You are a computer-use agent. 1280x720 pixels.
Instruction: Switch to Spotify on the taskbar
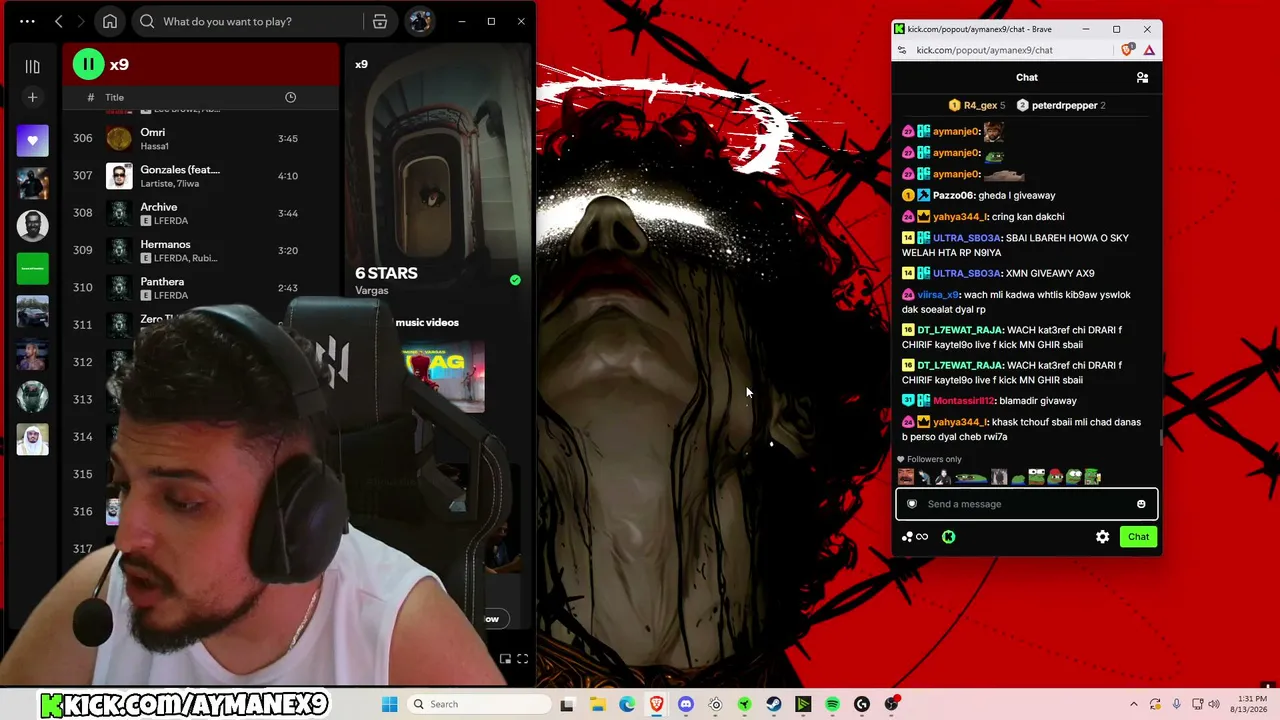[x=833, y=704]
